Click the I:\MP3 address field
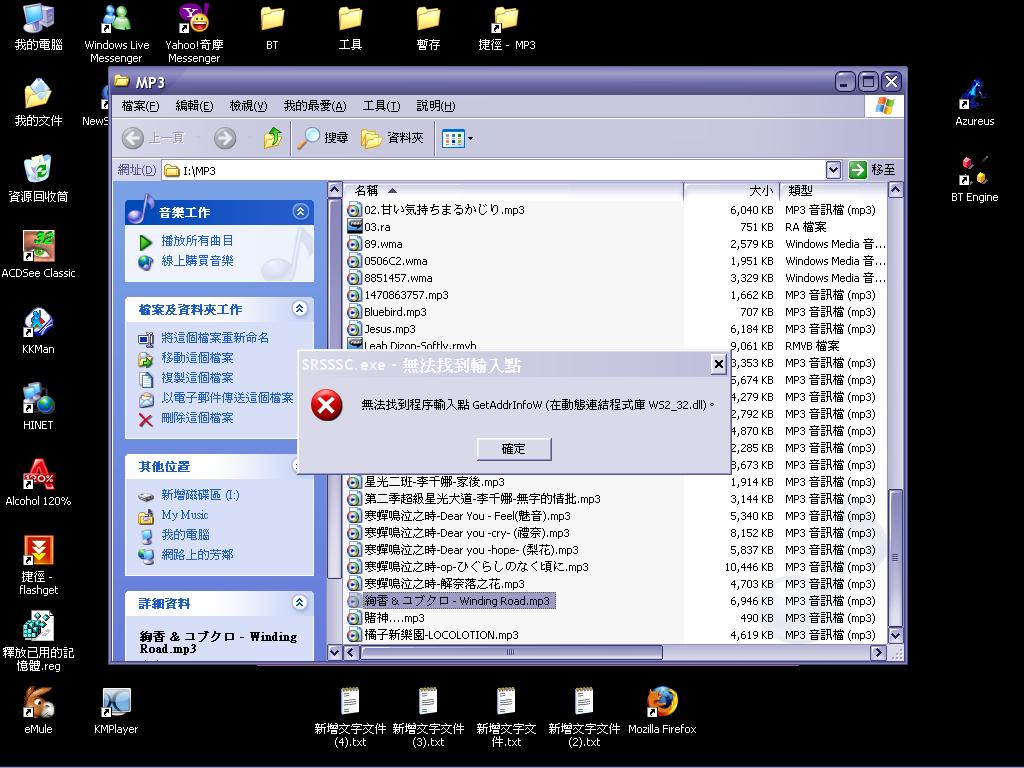 point(493,170)
